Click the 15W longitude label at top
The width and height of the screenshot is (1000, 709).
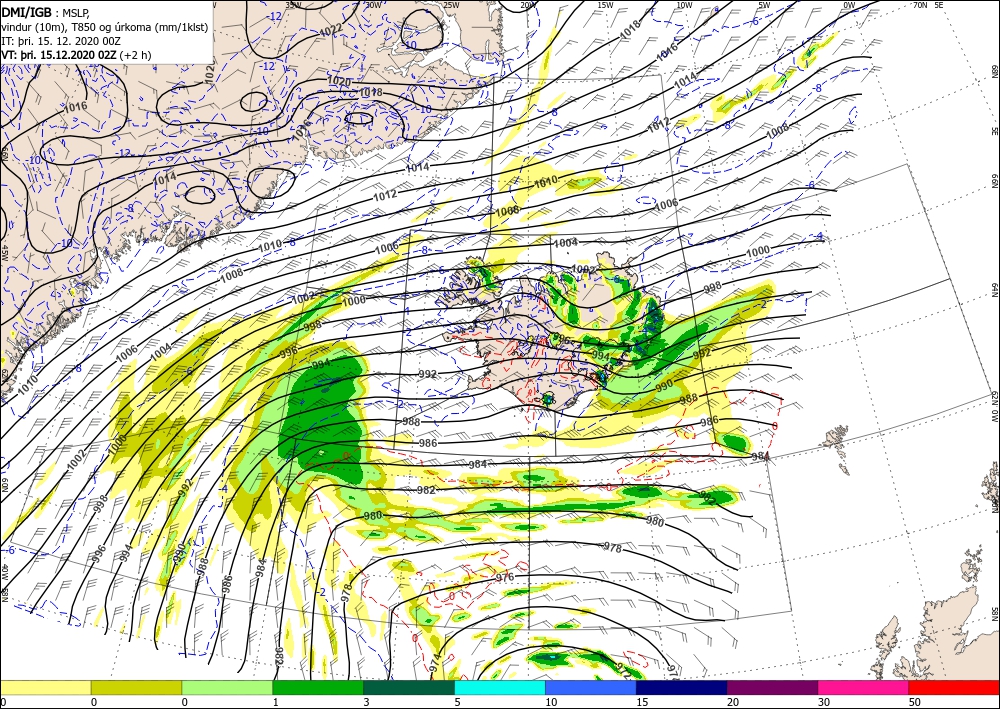pos(606,5)
